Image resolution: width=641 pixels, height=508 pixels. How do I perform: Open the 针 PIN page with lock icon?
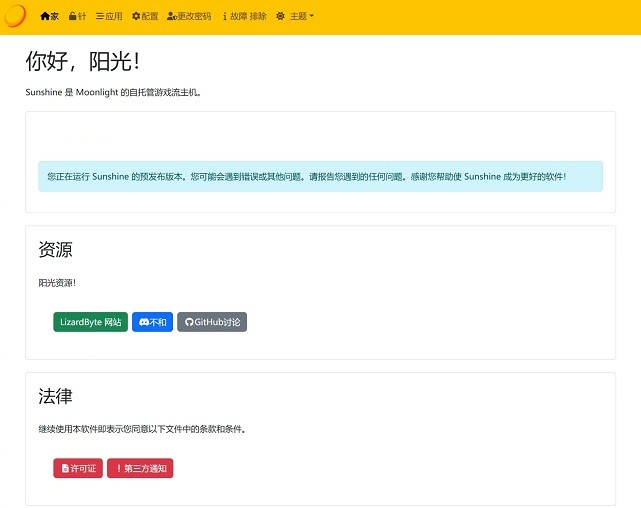coord(77,17)
